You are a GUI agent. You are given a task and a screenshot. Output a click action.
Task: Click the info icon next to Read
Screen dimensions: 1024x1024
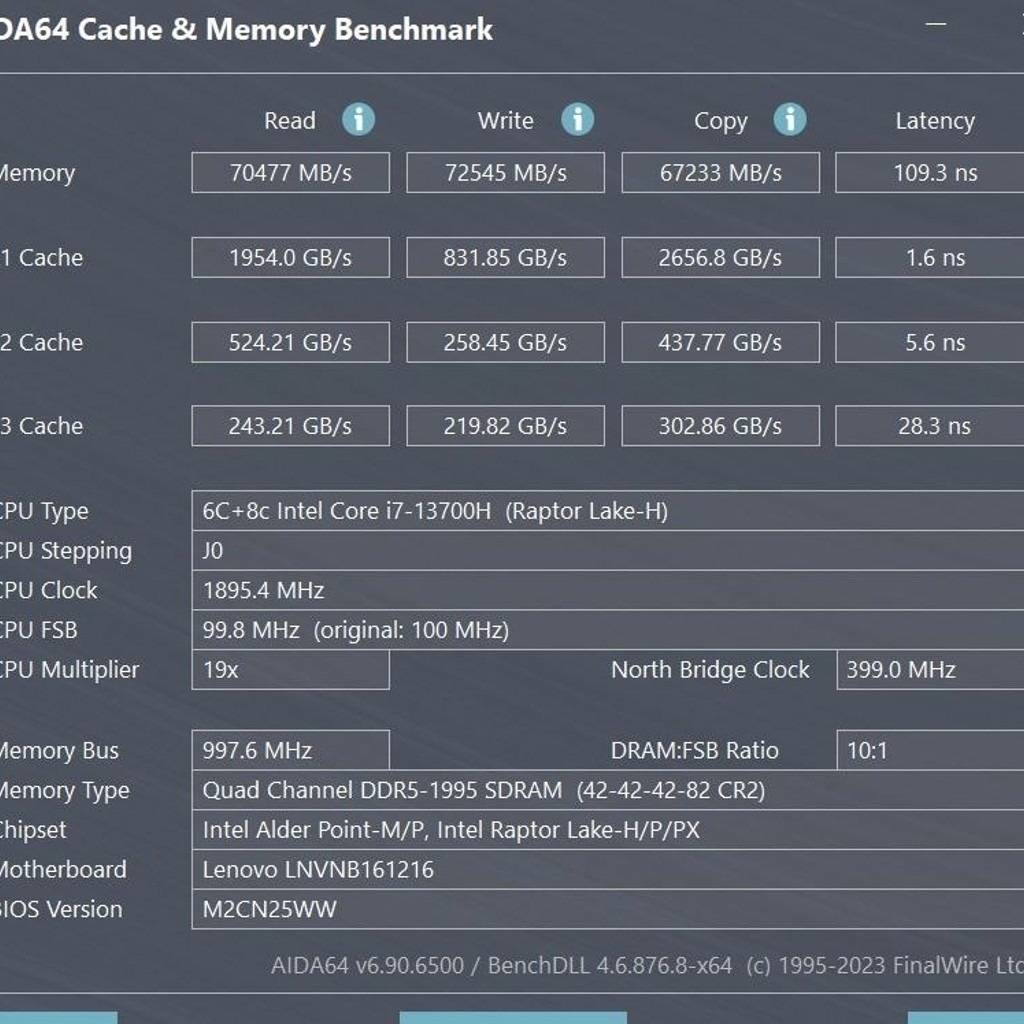point(359,120)
